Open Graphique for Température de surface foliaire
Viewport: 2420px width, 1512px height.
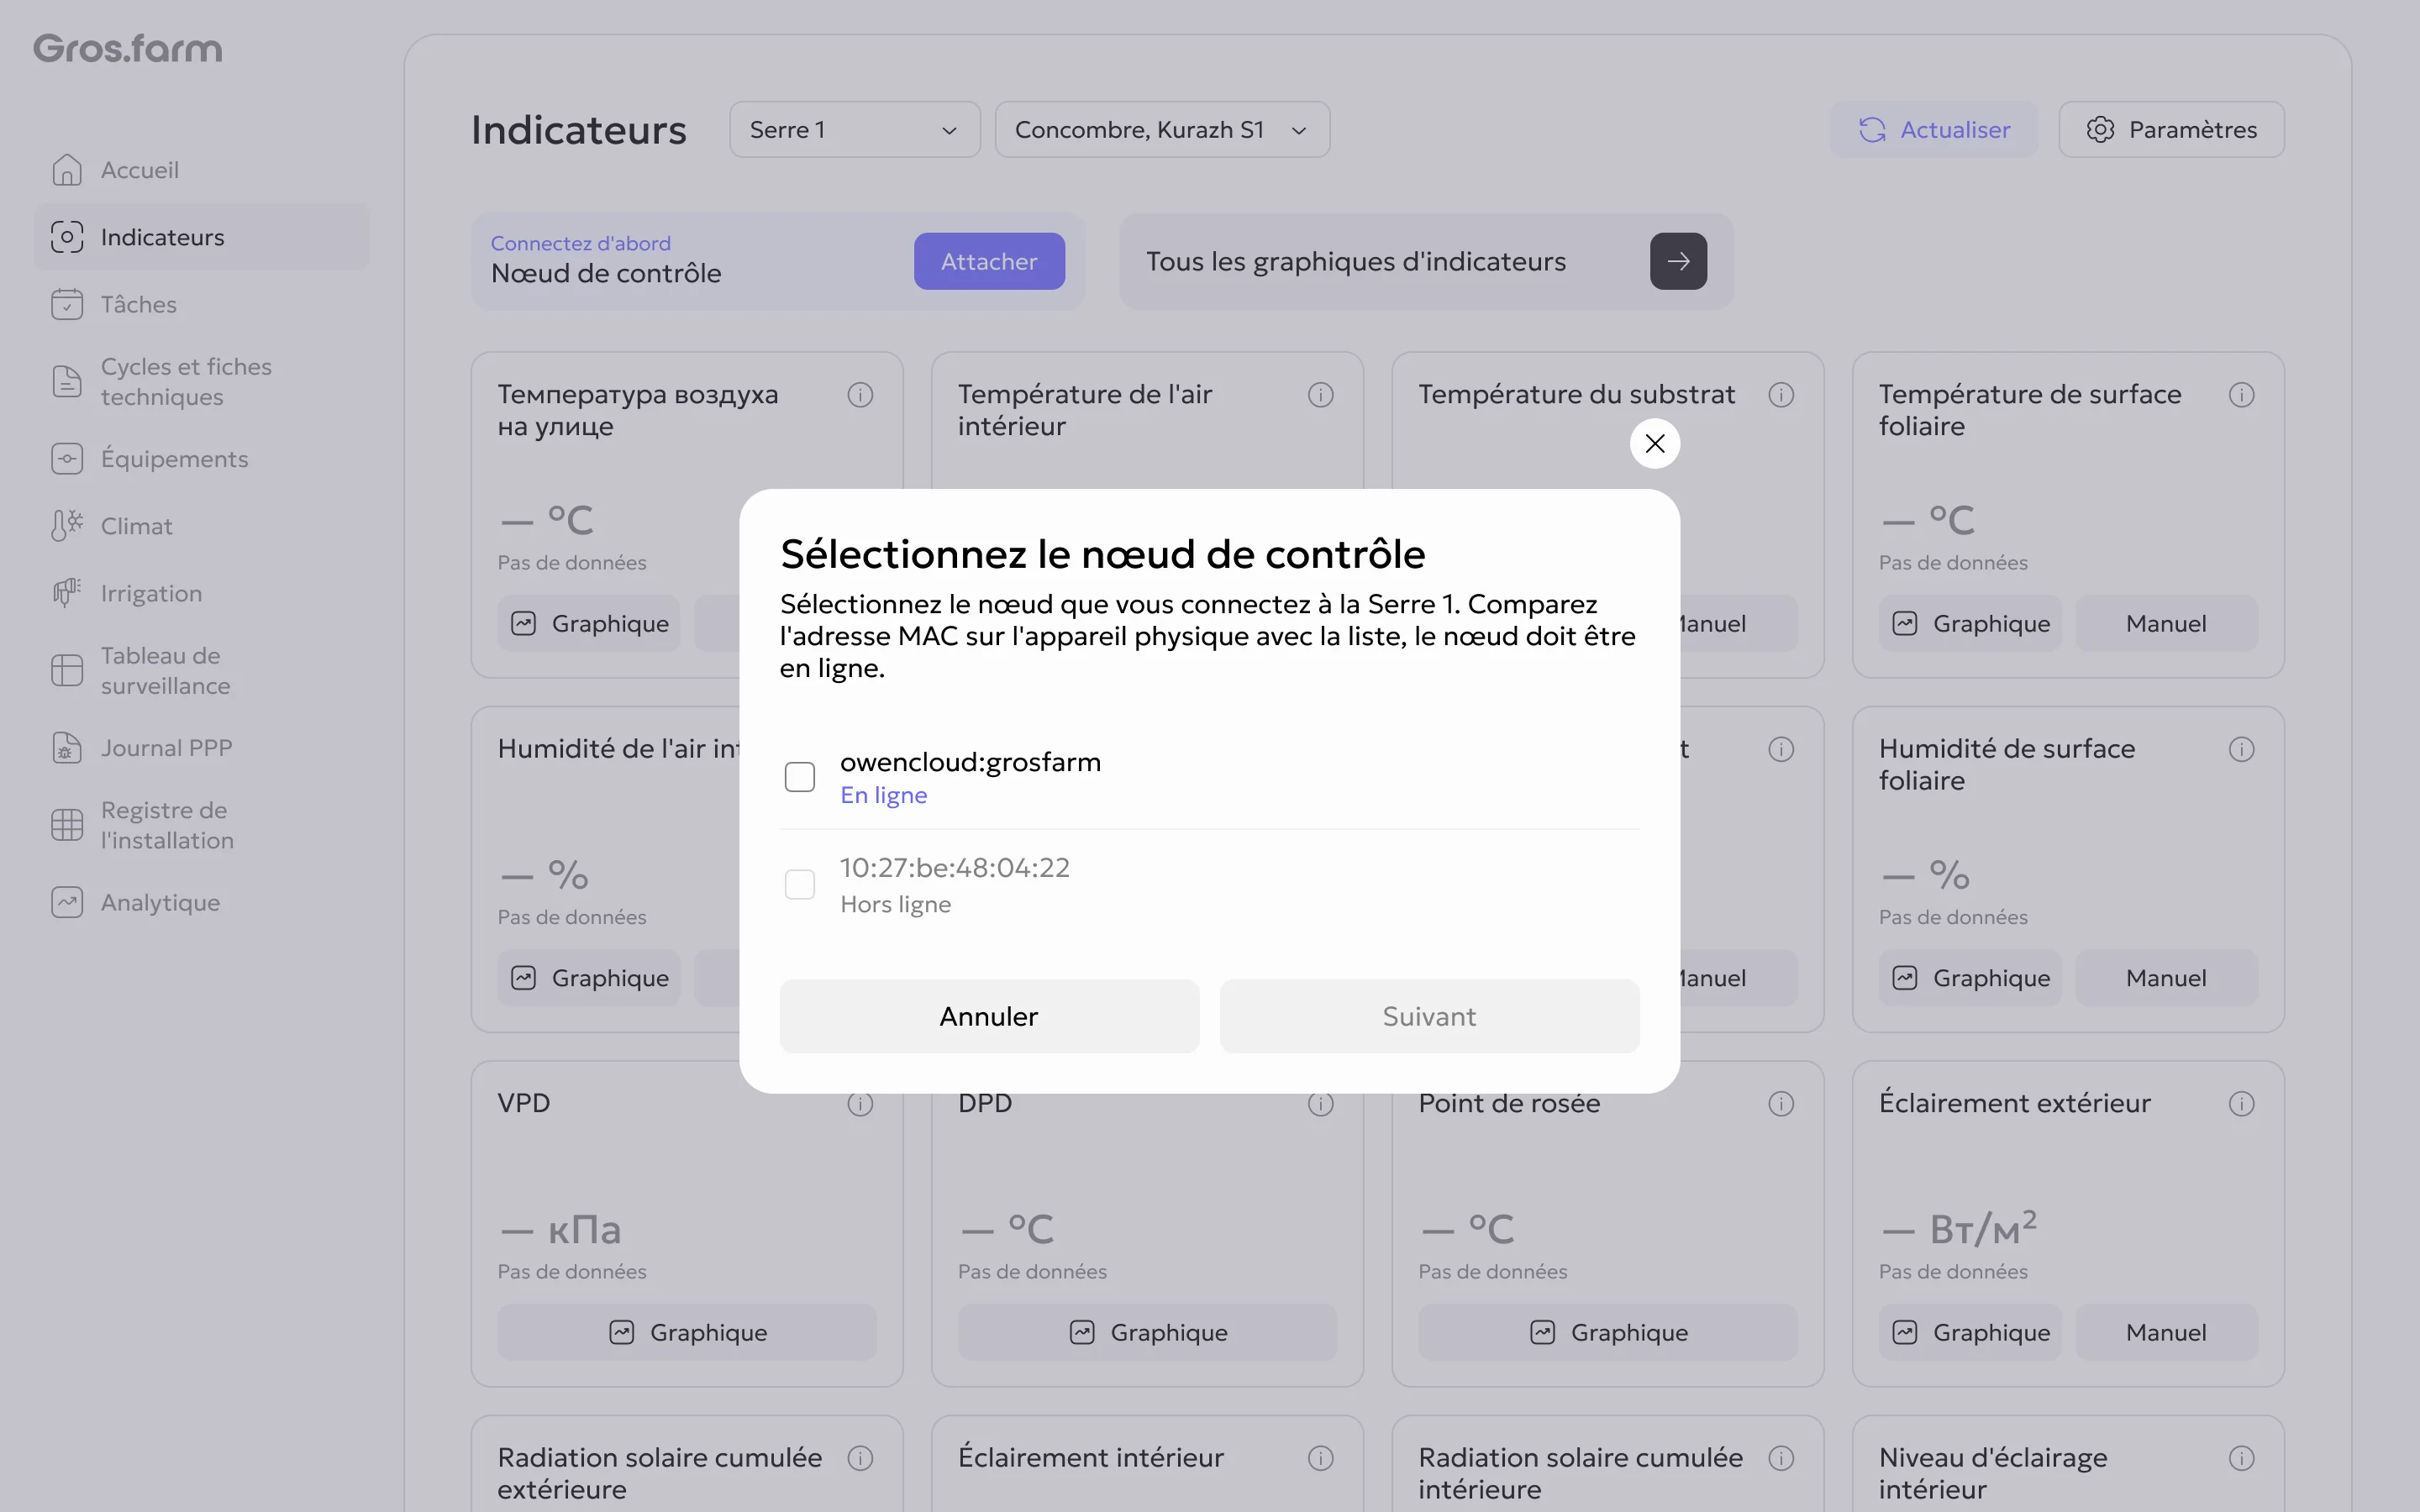point(1970,623)
